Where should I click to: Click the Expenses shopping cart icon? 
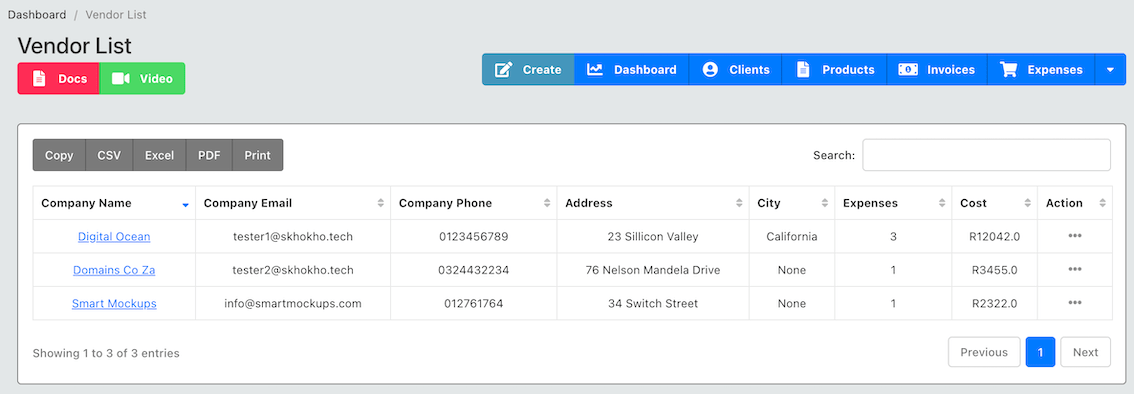click(x=1008, y=69)
